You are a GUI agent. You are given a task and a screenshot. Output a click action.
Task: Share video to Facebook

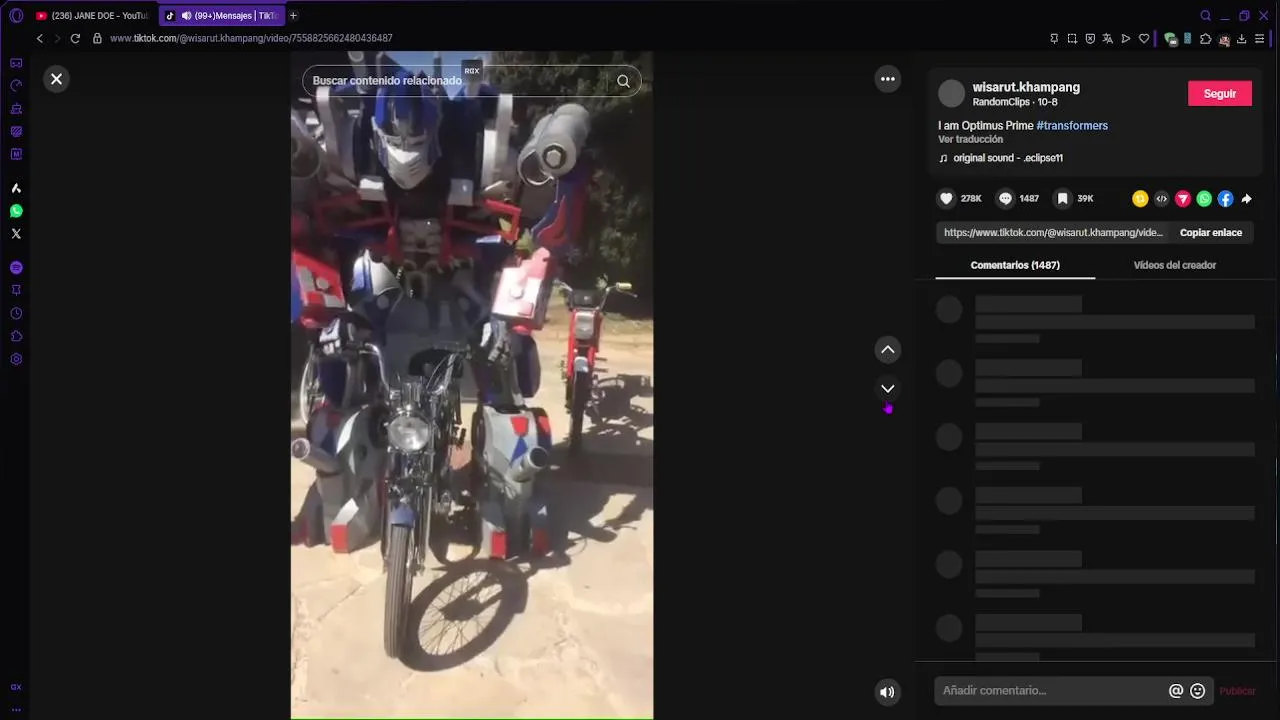tap(1225, 199)
